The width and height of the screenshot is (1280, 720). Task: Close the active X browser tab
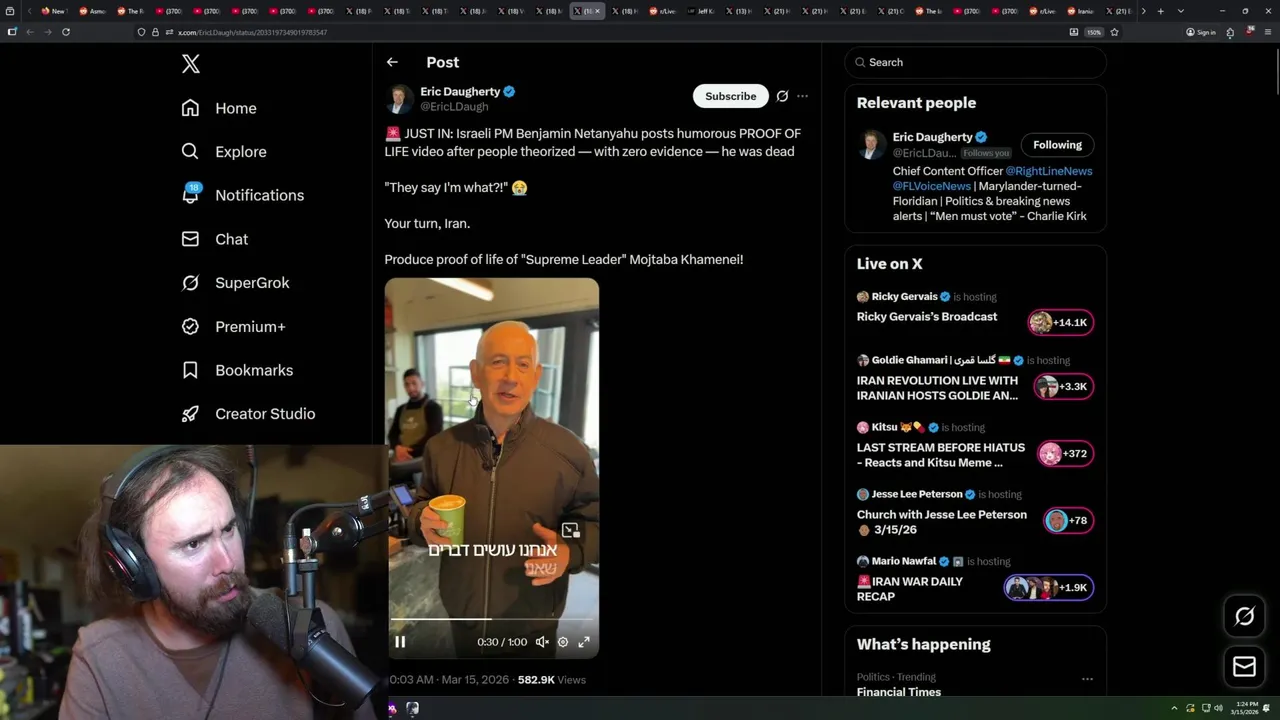pyautogui.click(x=599, y=11)
